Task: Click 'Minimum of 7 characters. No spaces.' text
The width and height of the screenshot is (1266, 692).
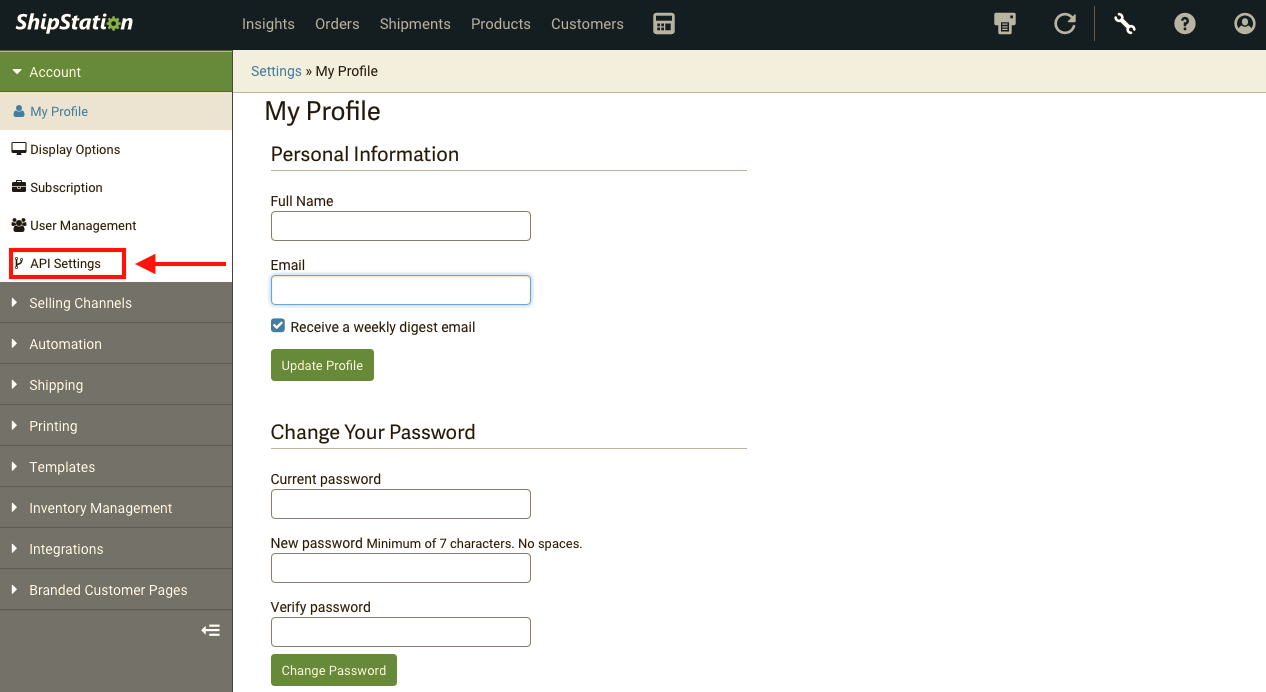Action: point(474,544)
